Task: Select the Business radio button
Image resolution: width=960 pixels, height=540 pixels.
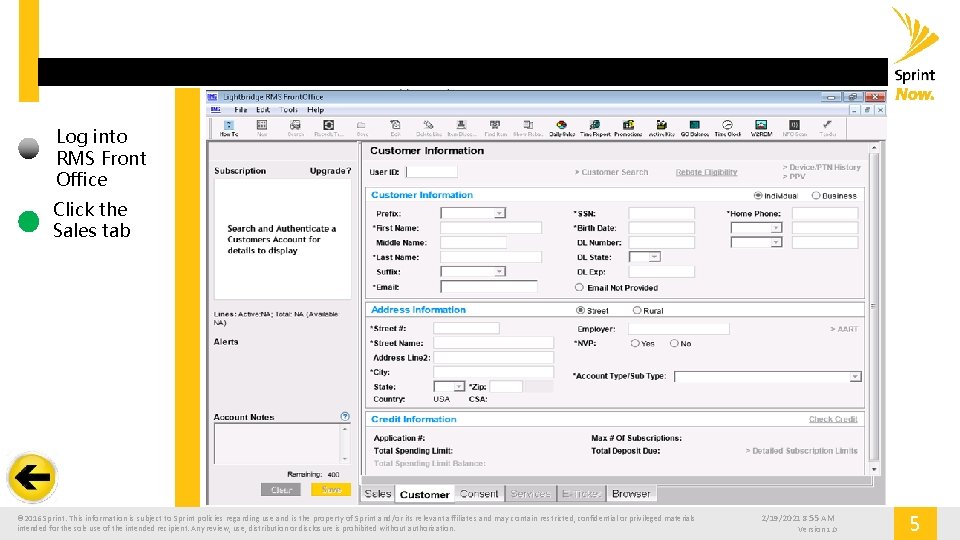Action: pyautogui.click(x=816, y=195)
